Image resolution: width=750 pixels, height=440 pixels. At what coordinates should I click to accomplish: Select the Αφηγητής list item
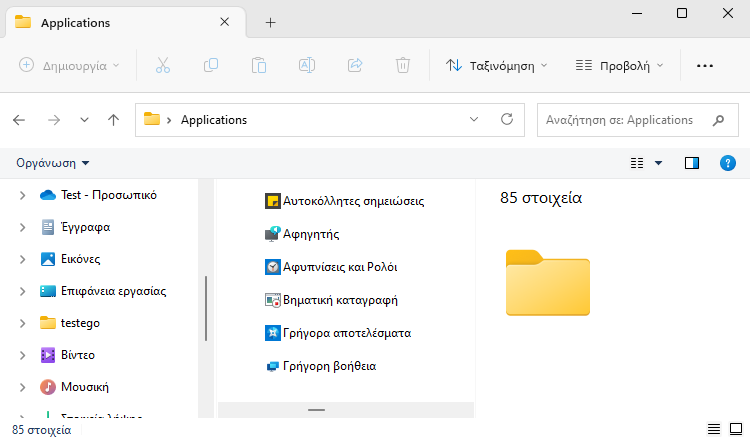(311, 234)
